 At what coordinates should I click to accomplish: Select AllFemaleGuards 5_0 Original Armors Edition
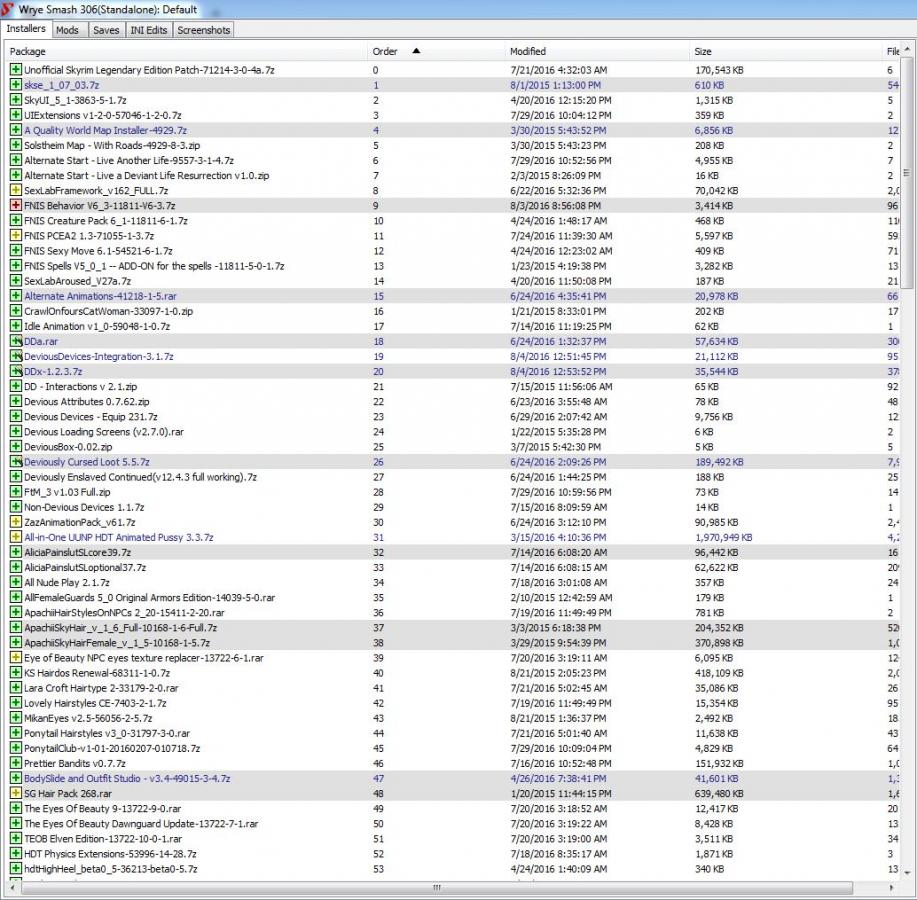point(454,597)
